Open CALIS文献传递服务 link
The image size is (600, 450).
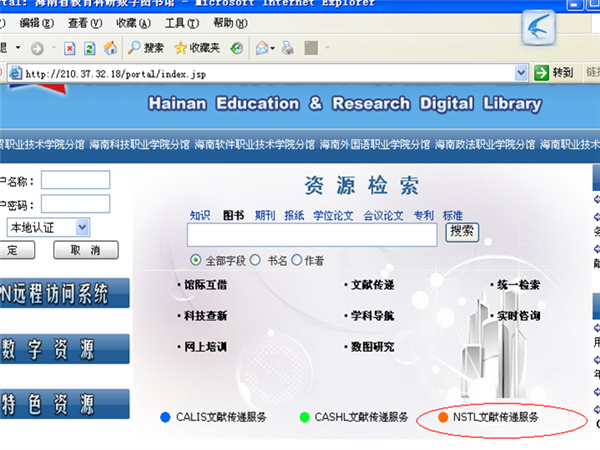coord(221,417)
